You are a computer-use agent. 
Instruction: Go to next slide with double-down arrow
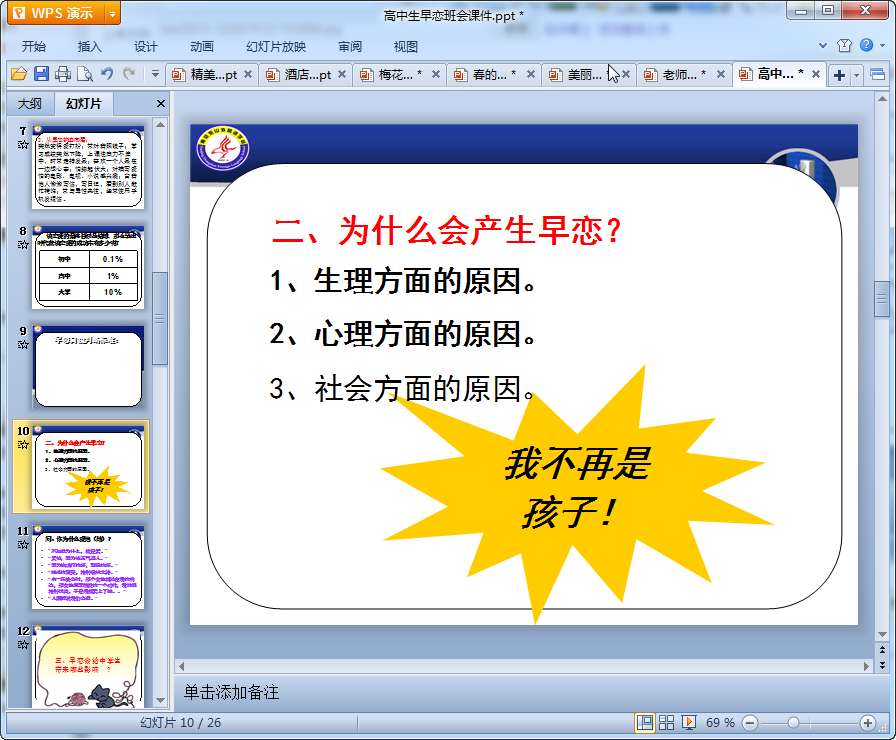tap(882, 665)
